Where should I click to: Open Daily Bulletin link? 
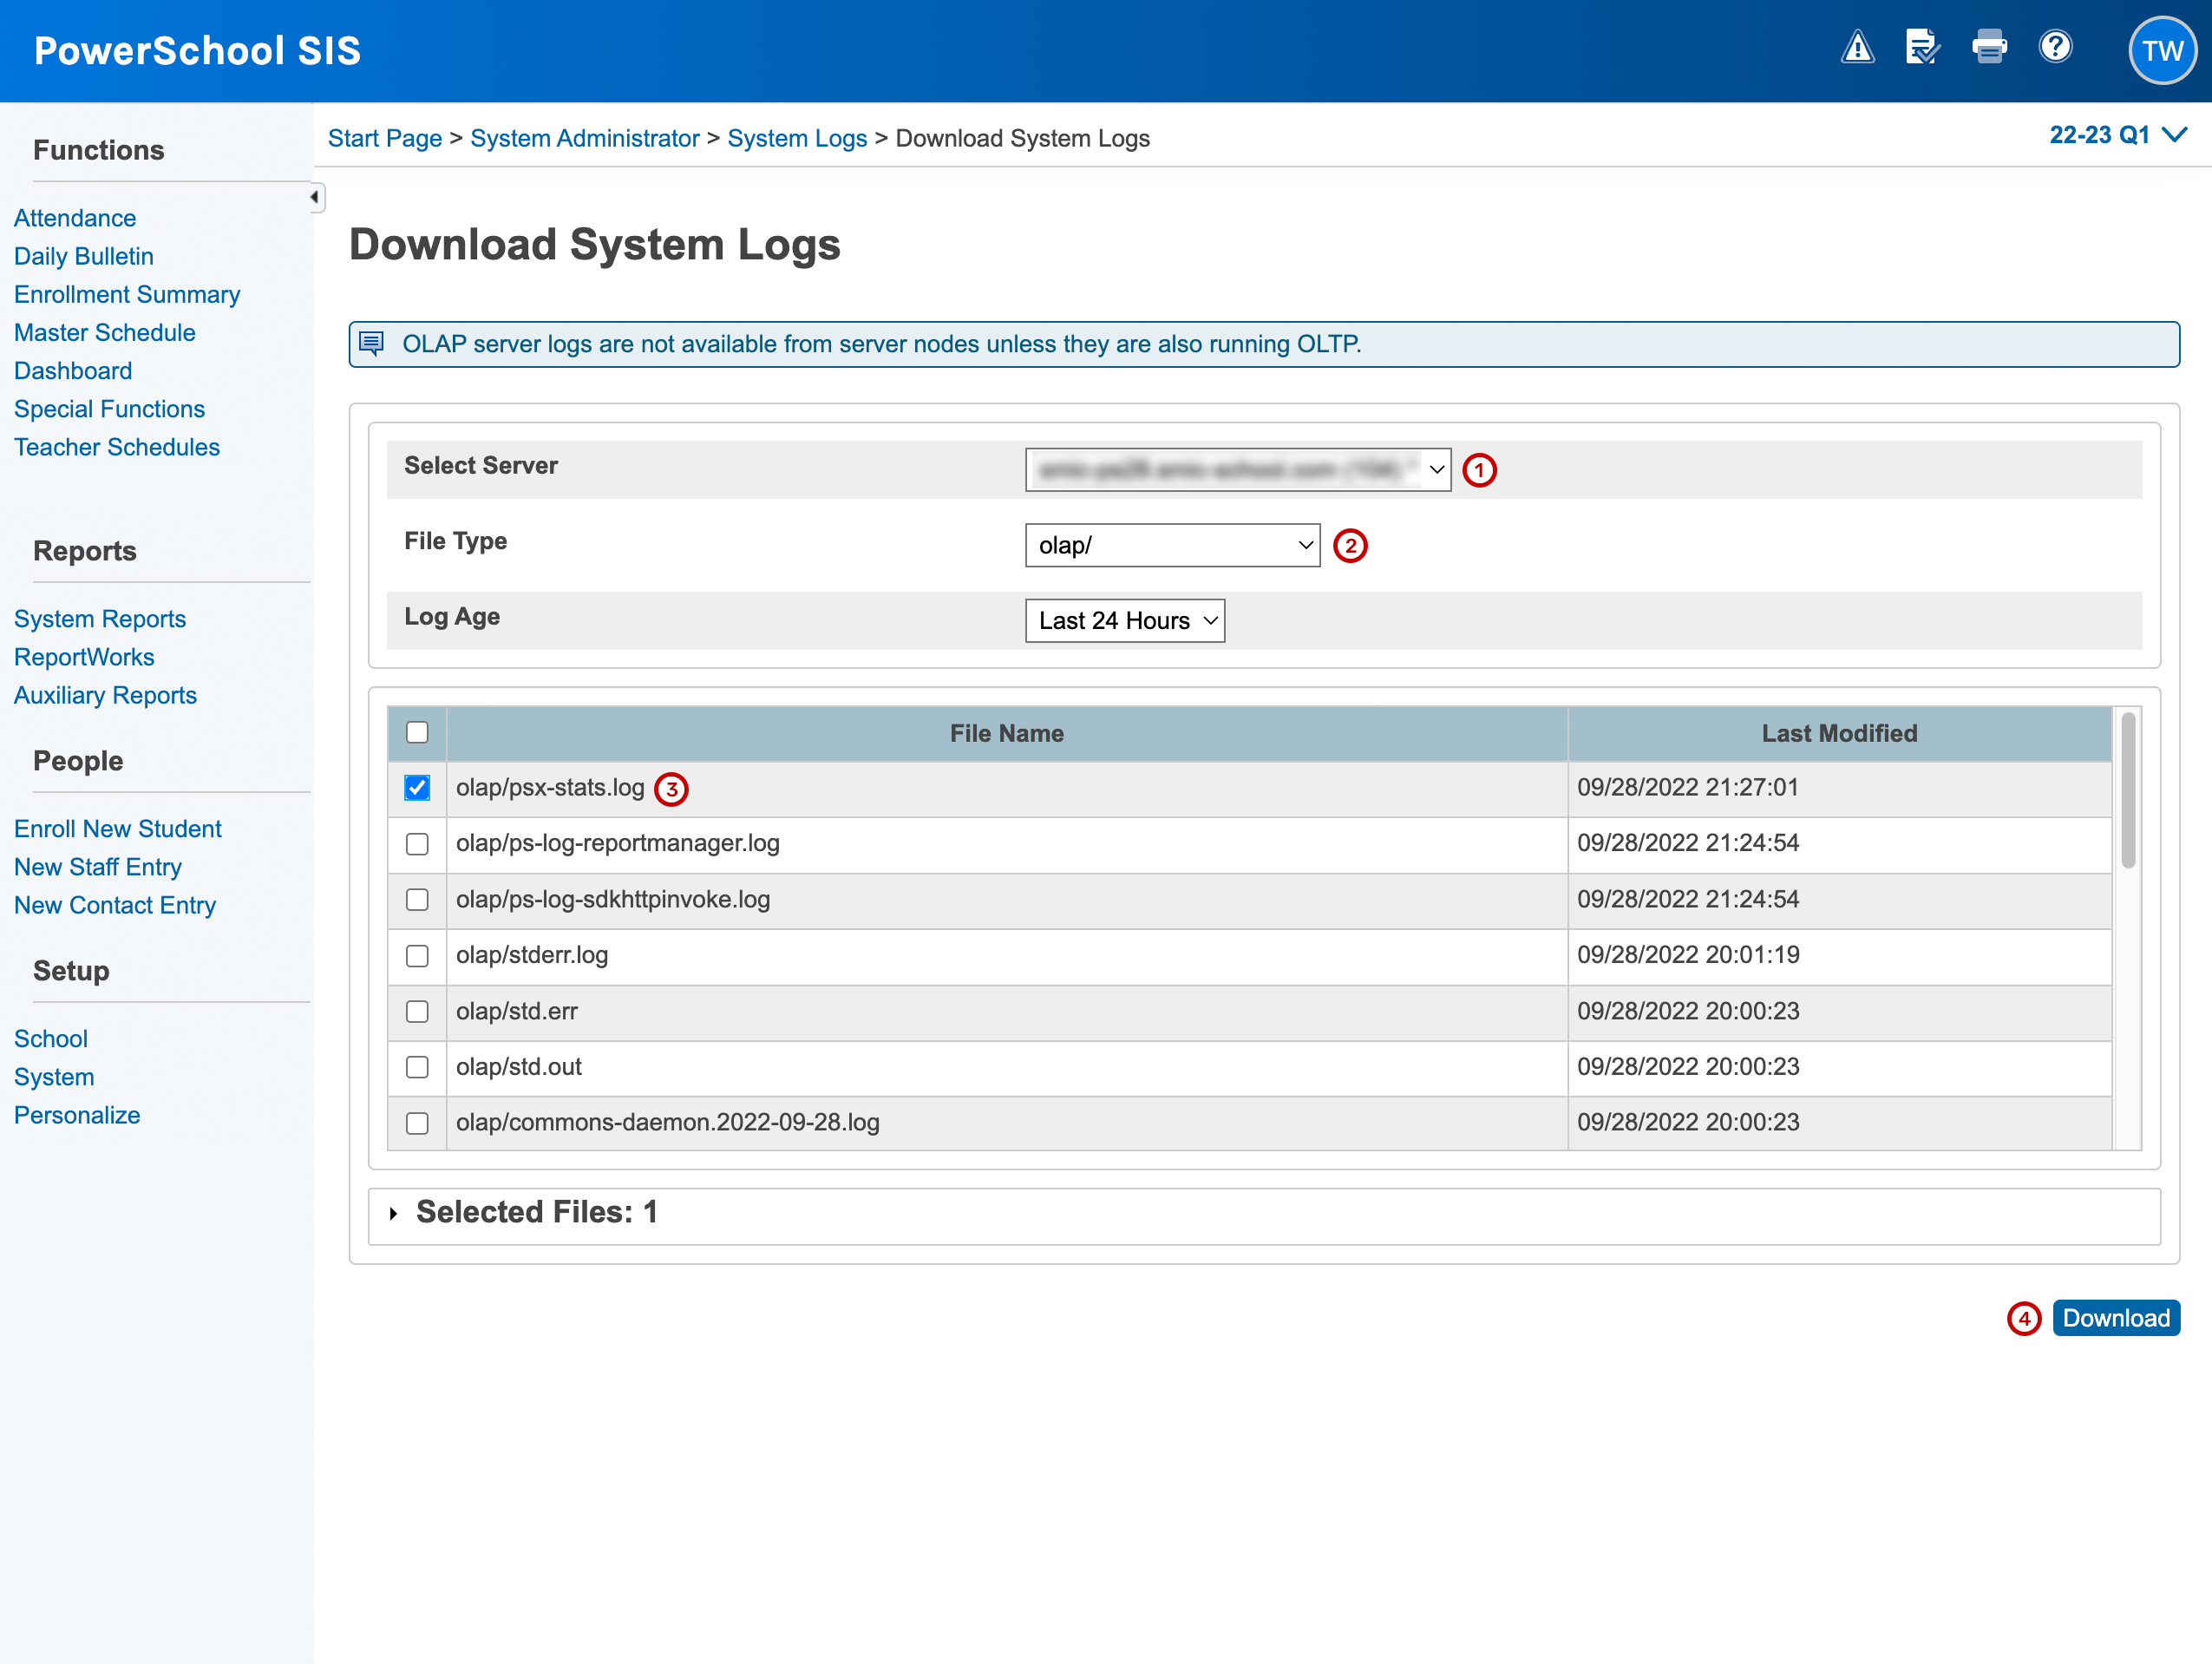84,256
